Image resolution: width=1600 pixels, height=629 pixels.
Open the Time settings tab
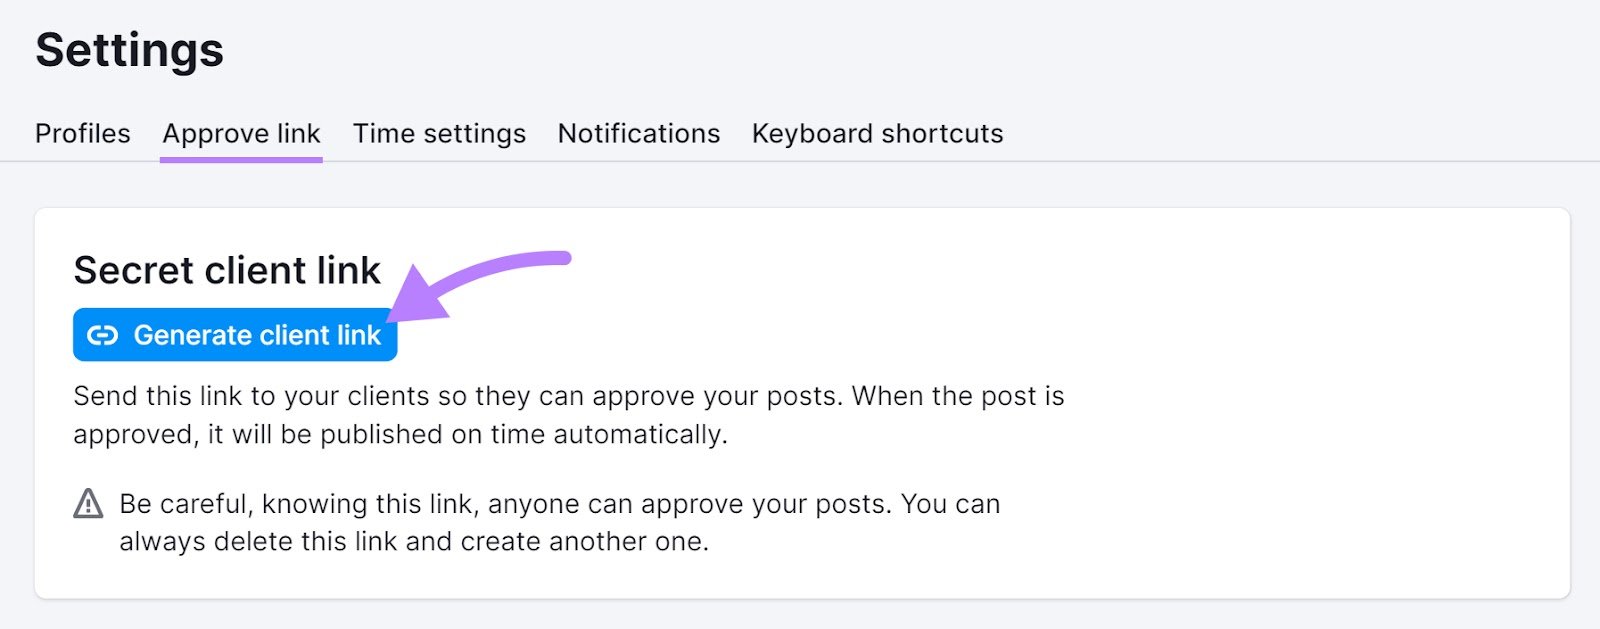tap(439, 133)
